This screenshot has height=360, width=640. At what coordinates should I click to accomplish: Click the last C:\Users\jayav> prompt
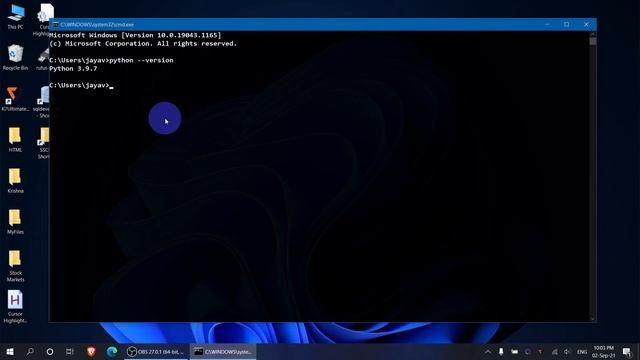(79, 85)
